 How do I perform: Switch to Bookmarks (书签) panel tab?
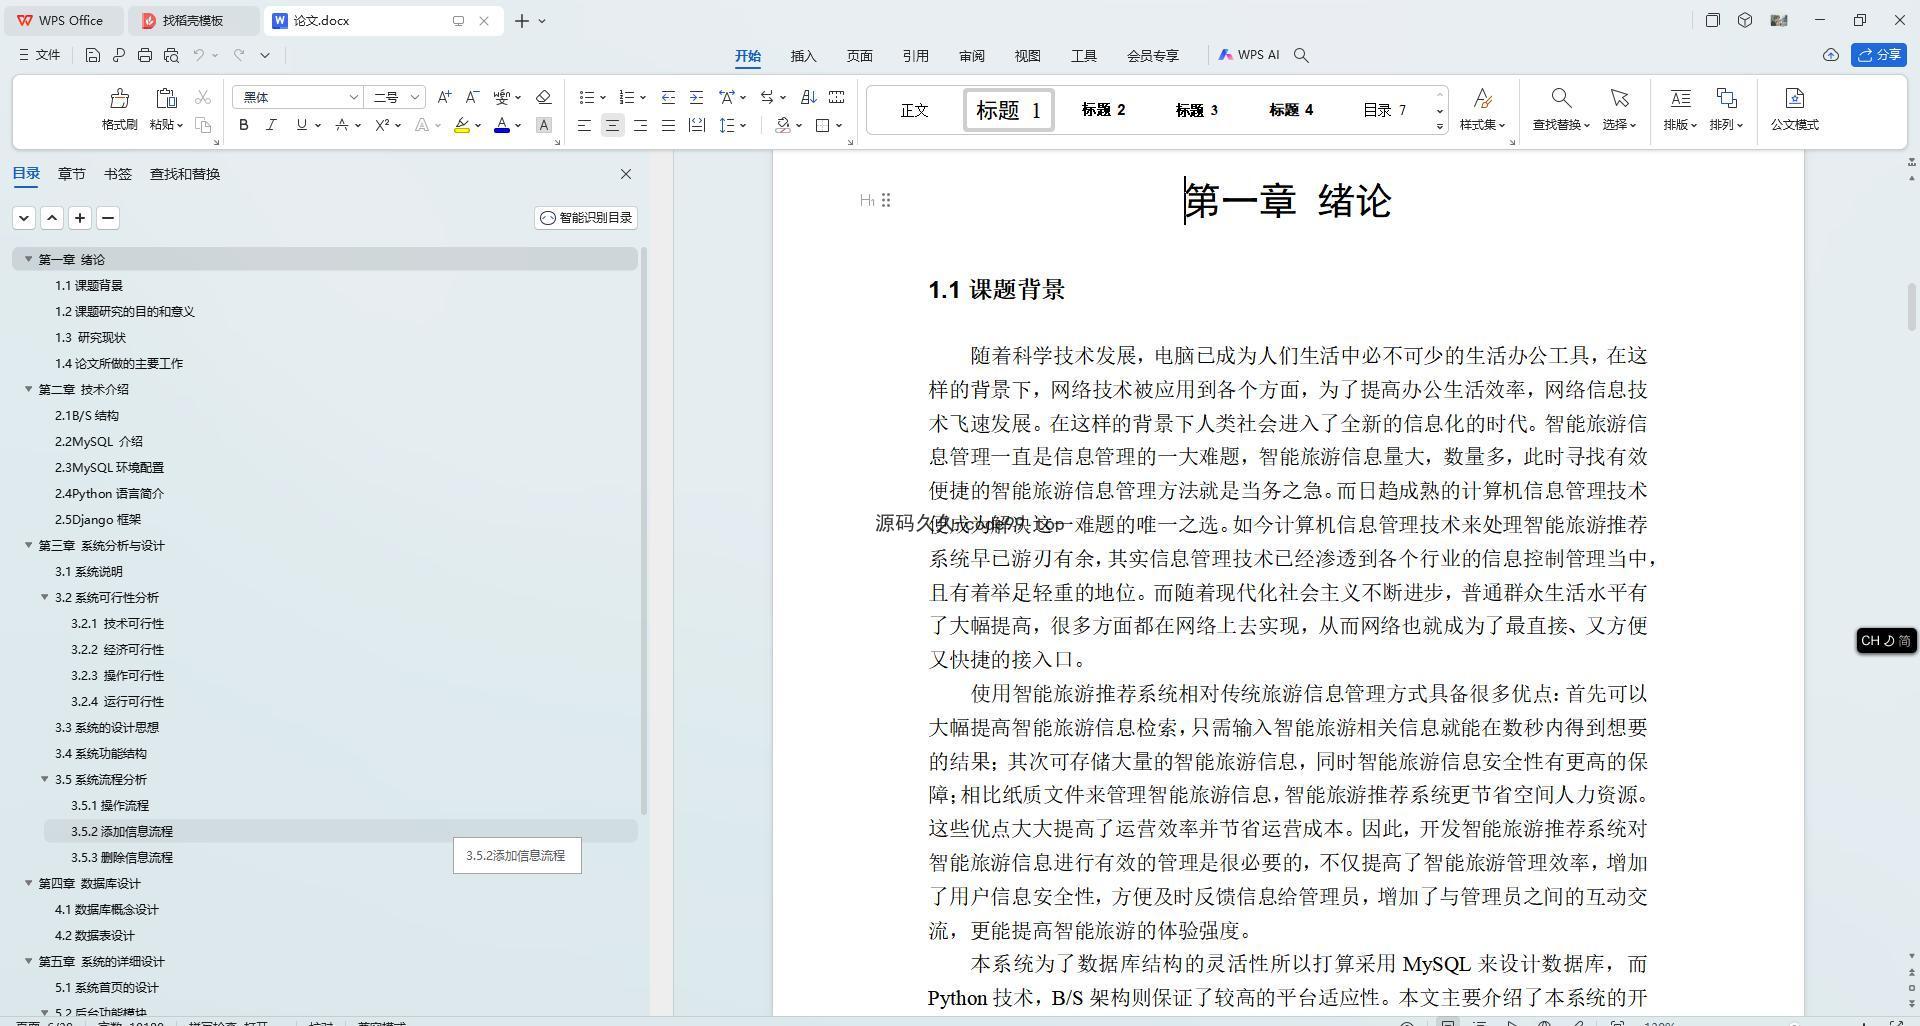coord(117,174)
